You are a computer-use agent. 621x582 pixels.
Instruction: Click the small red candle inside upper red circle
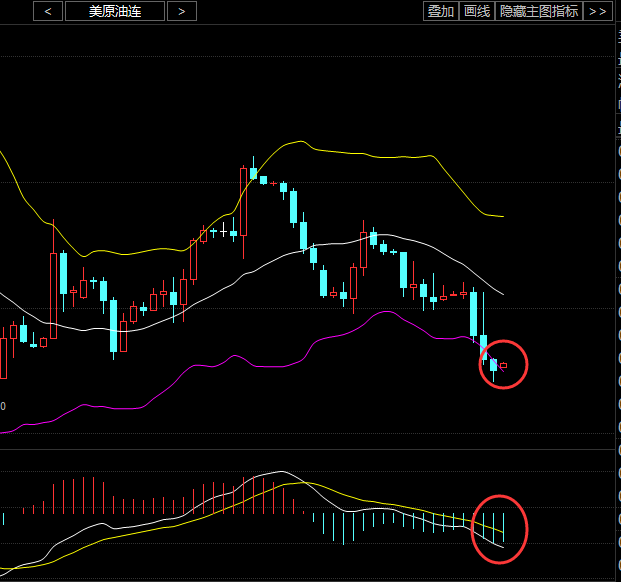point(504,366)
